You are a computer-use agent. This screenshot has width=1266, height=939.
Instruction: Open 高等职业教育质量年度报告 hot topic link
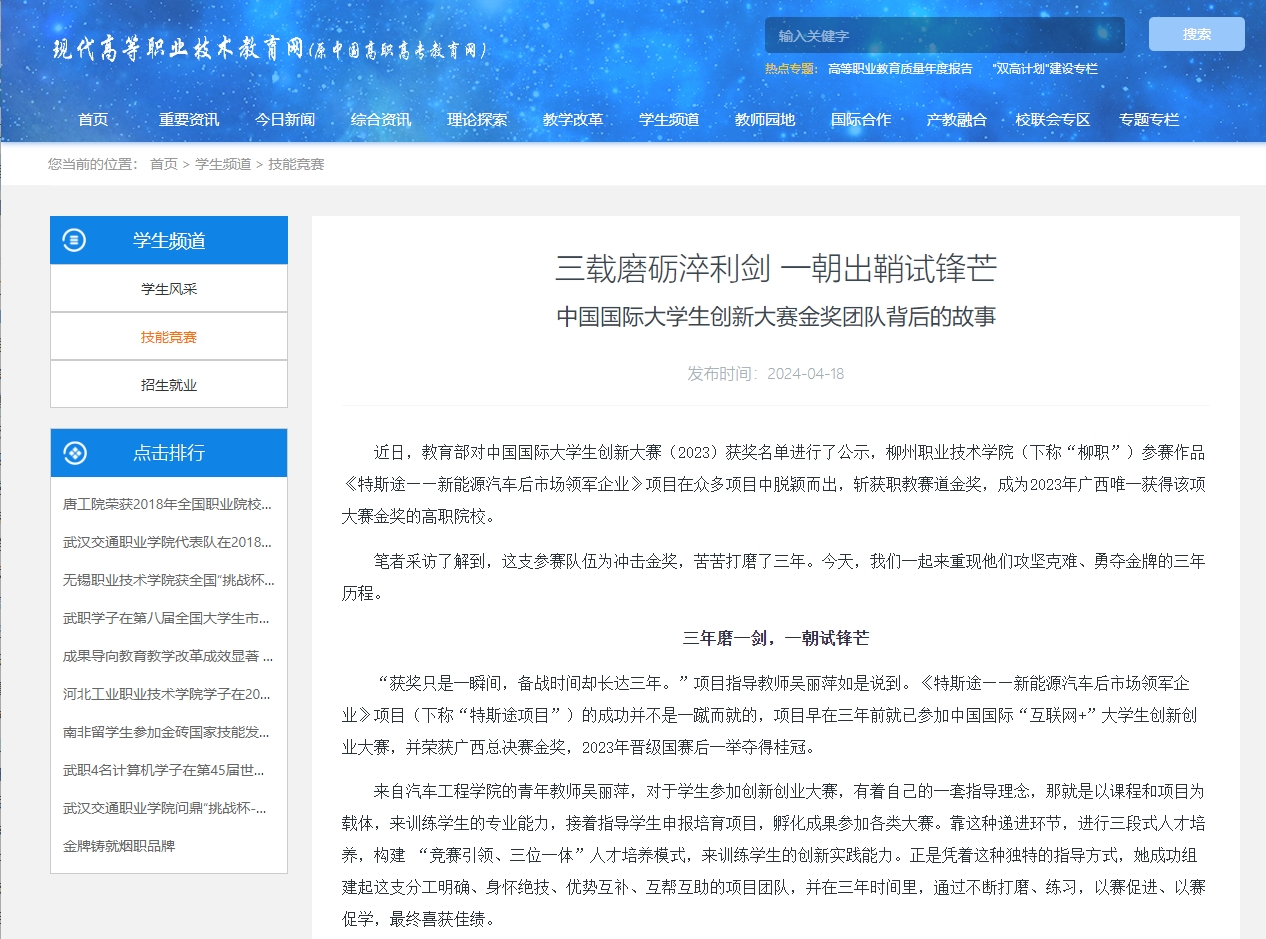click(900, 69)
